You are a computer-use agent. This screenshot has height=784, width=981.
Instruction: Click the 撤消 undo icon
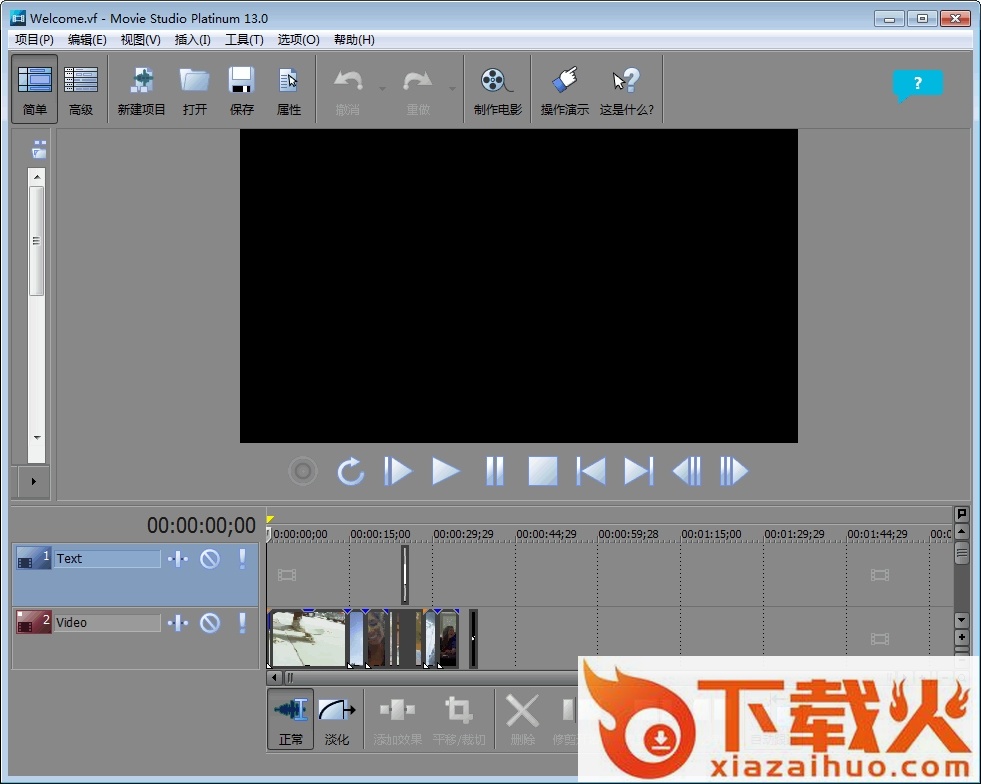348,89
